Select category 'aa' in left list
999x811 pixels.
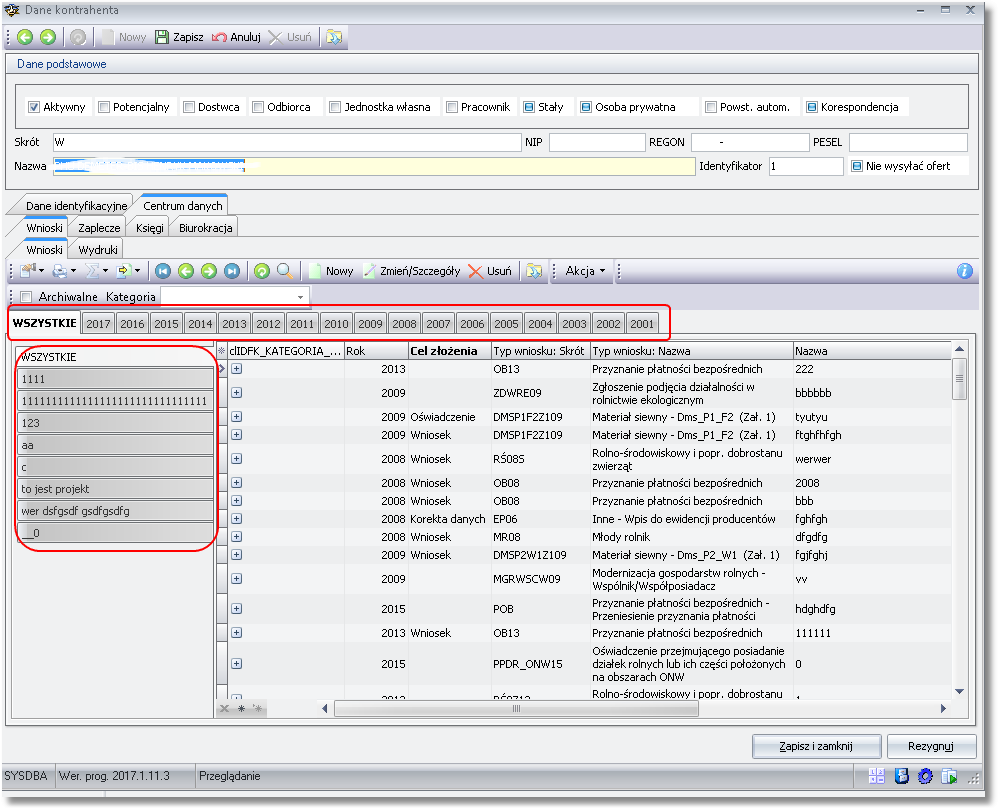115,445
